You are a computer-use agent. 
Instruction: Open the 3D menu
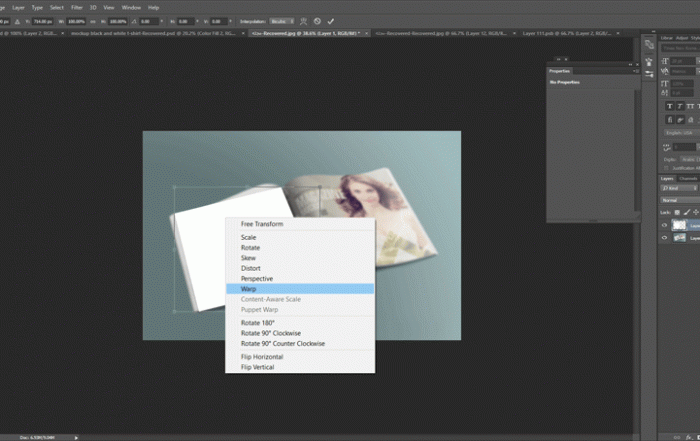click(93, 8)
